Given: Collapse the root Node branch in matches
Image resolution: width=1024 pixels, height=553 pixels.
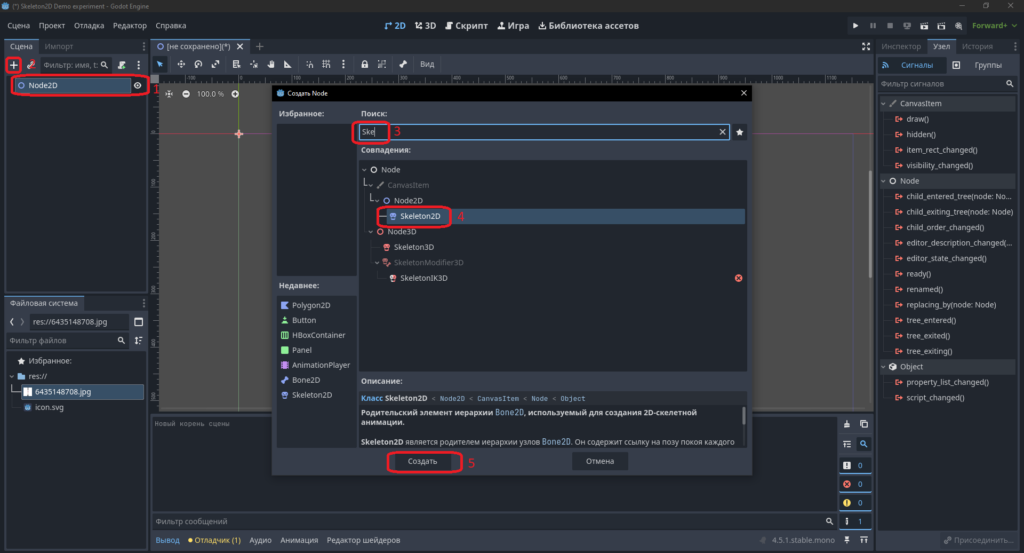Looking at the screenshot, I should tap(365, 170).
